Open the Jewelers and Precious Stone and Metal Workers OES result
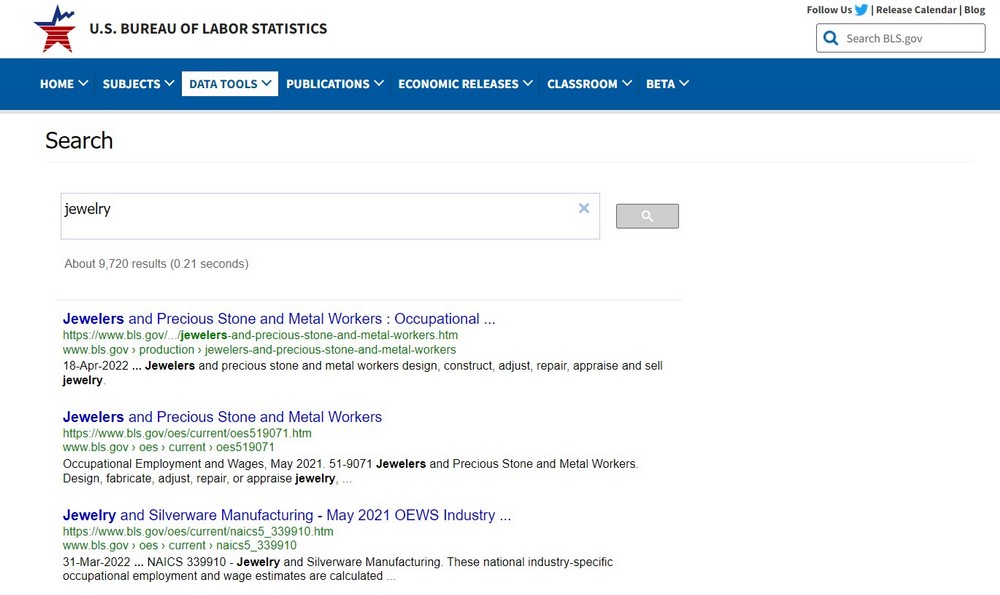 tap(222, 417)
